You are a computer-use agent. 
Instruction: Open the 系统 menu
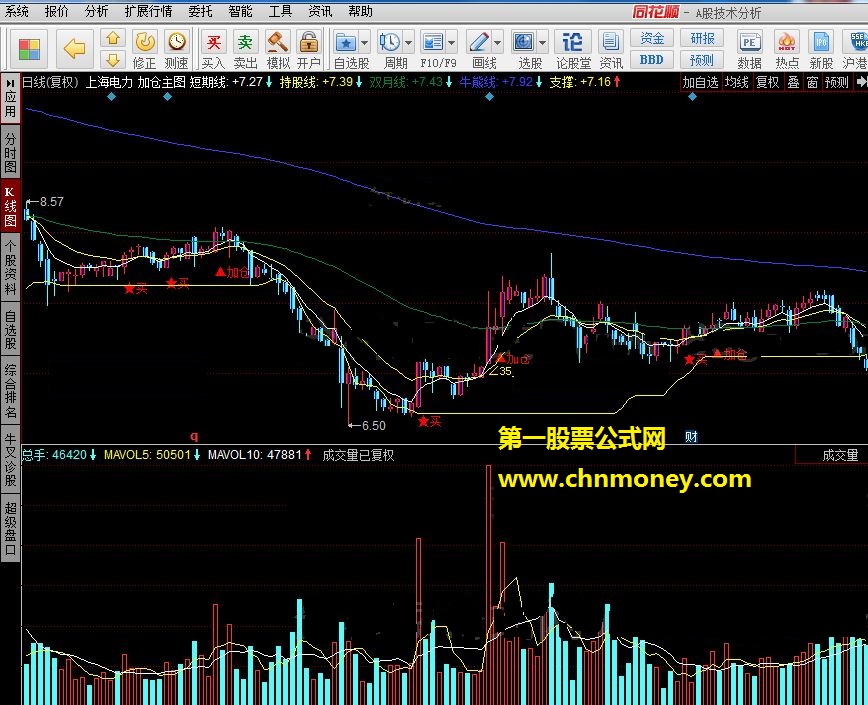[17, 11]
